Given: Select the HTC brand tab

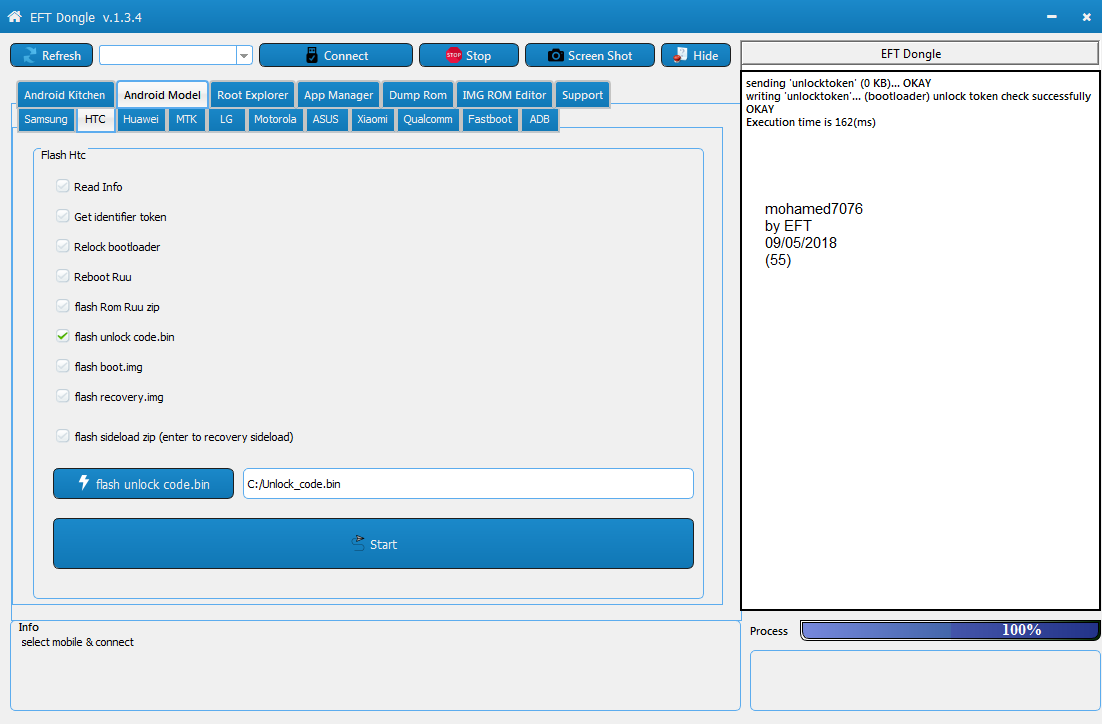Looking at the screenshot, I should pos(95,119).
